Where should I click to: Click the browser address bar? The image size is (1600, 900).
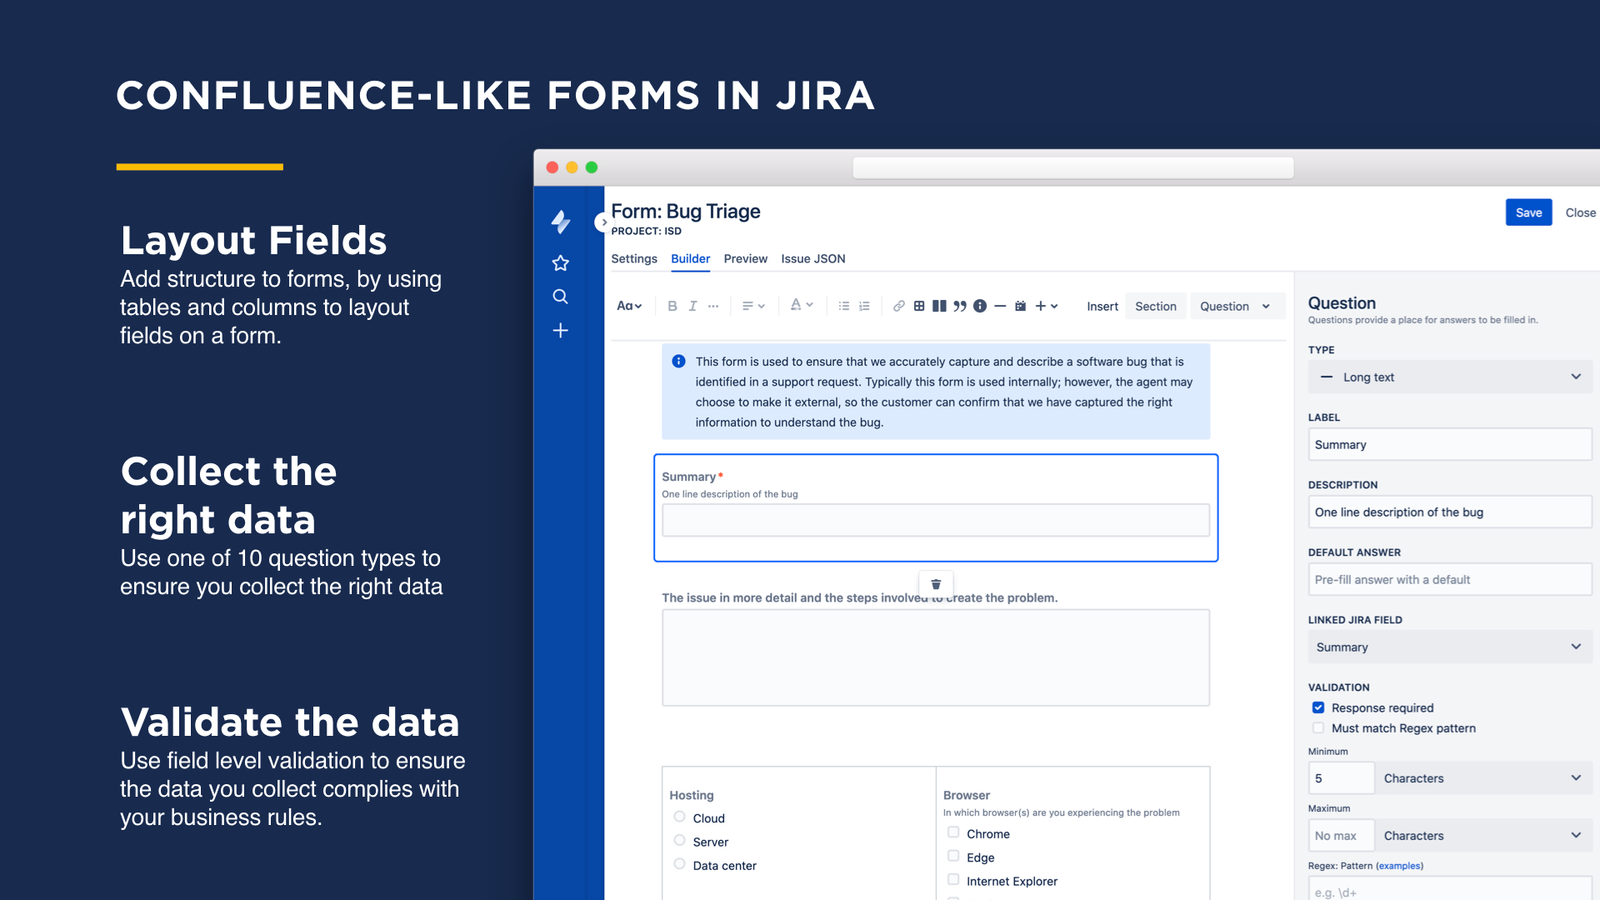(1073, 167)
